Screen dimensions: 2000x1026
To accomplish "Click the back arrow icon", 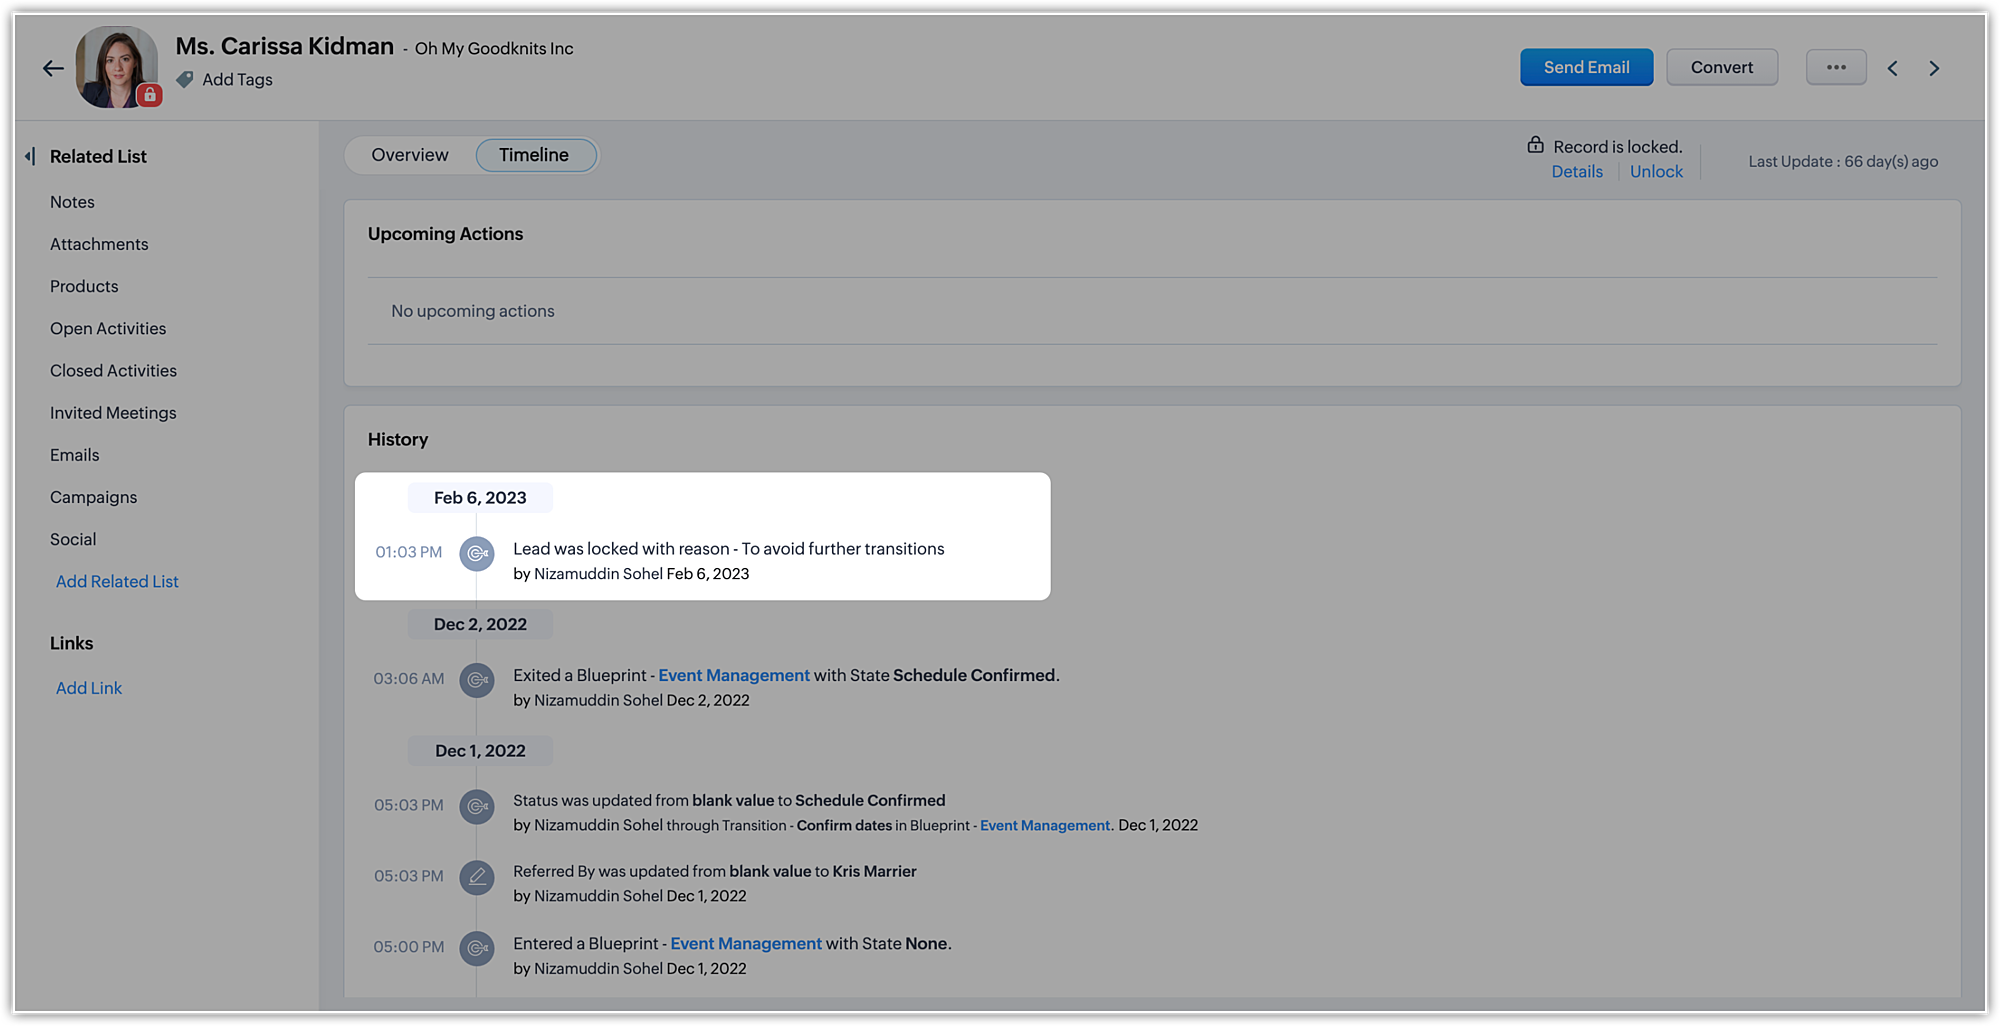I will (53, 68).
